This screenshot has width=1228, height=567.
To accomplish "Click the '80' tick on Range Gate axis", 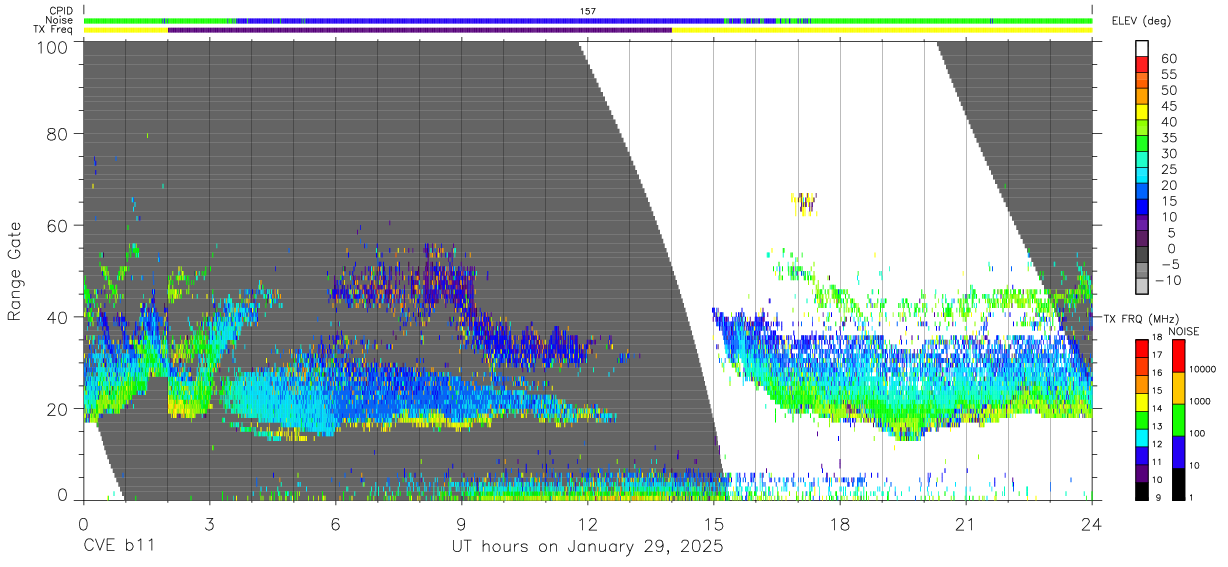I will coord(57,134).
